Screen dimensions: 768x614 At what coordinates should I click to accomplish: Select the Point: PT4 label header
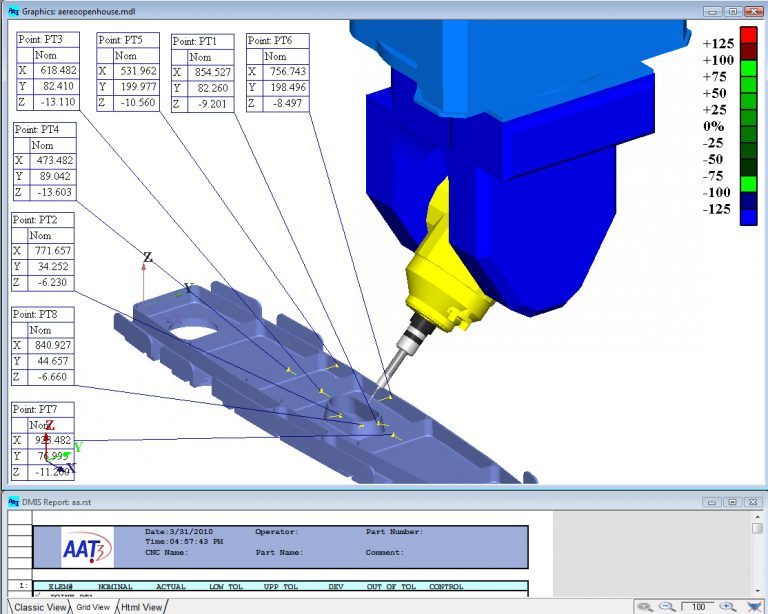[x=45, y=130]
